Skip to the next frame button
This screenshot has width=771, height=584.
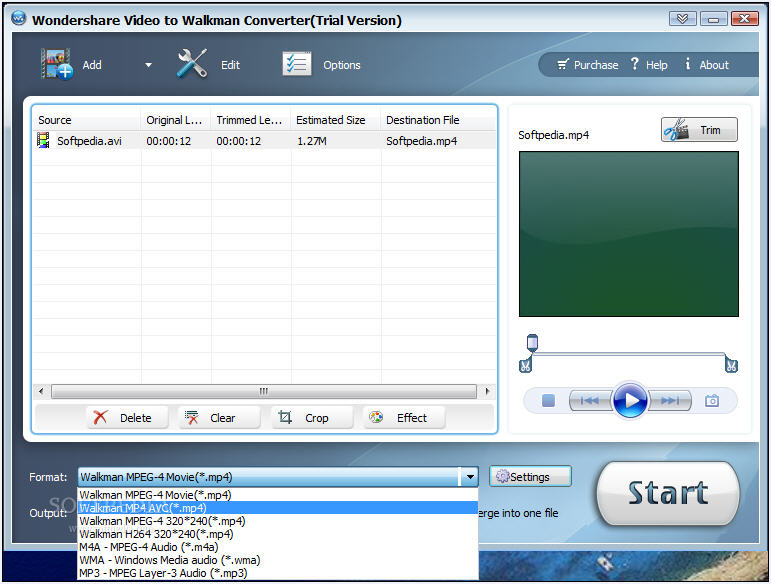coord(671,401)
